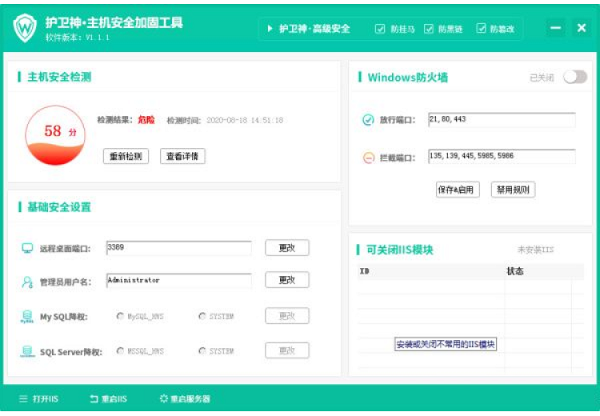The width and height of the screenshot is (600, 416).
Task: Click the 58分 score gauge
Action: point(55,135)
